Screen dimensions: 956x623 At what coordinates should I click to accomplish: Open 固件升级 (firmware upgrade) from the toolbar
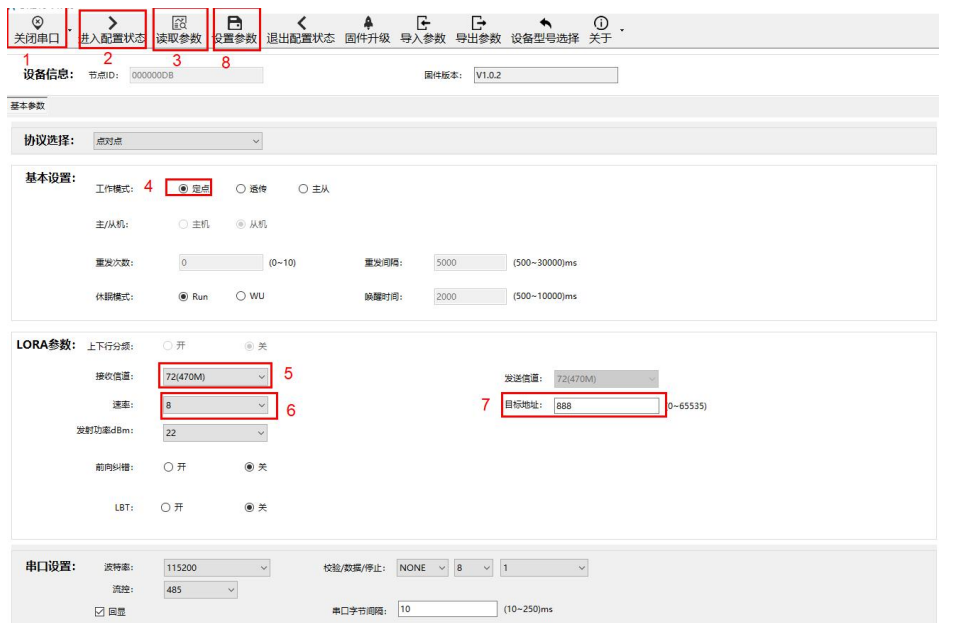[367, 22]
